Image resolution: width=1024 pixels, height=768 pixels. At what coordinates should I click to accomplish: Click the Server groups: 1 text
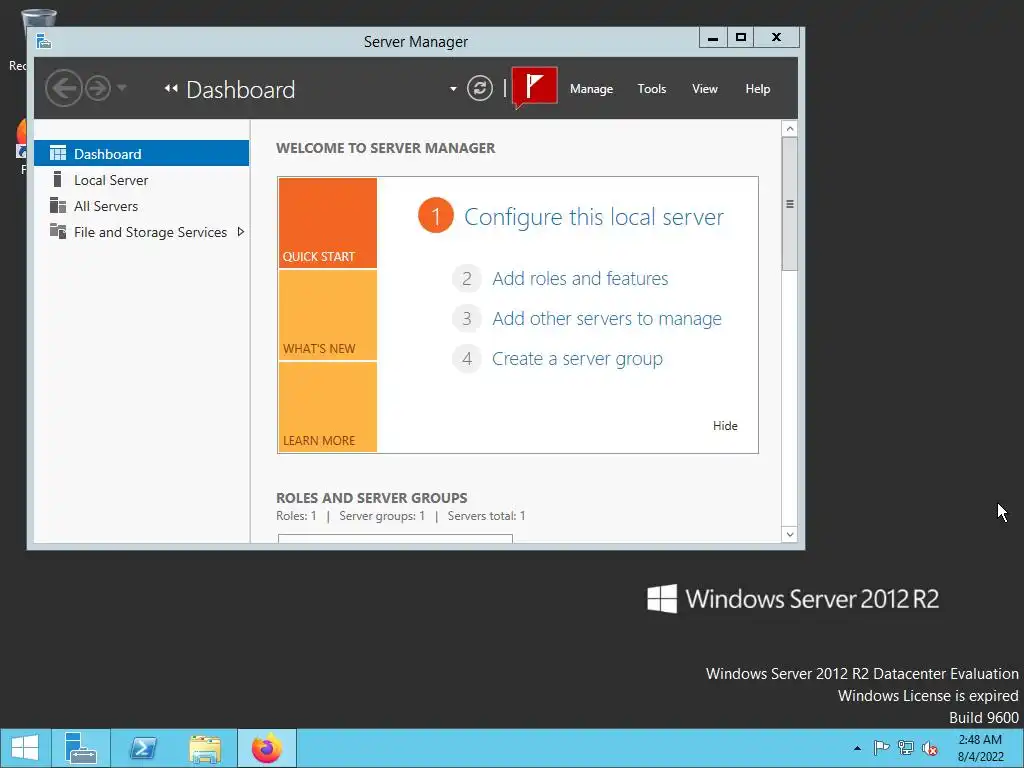coord(382,516)
